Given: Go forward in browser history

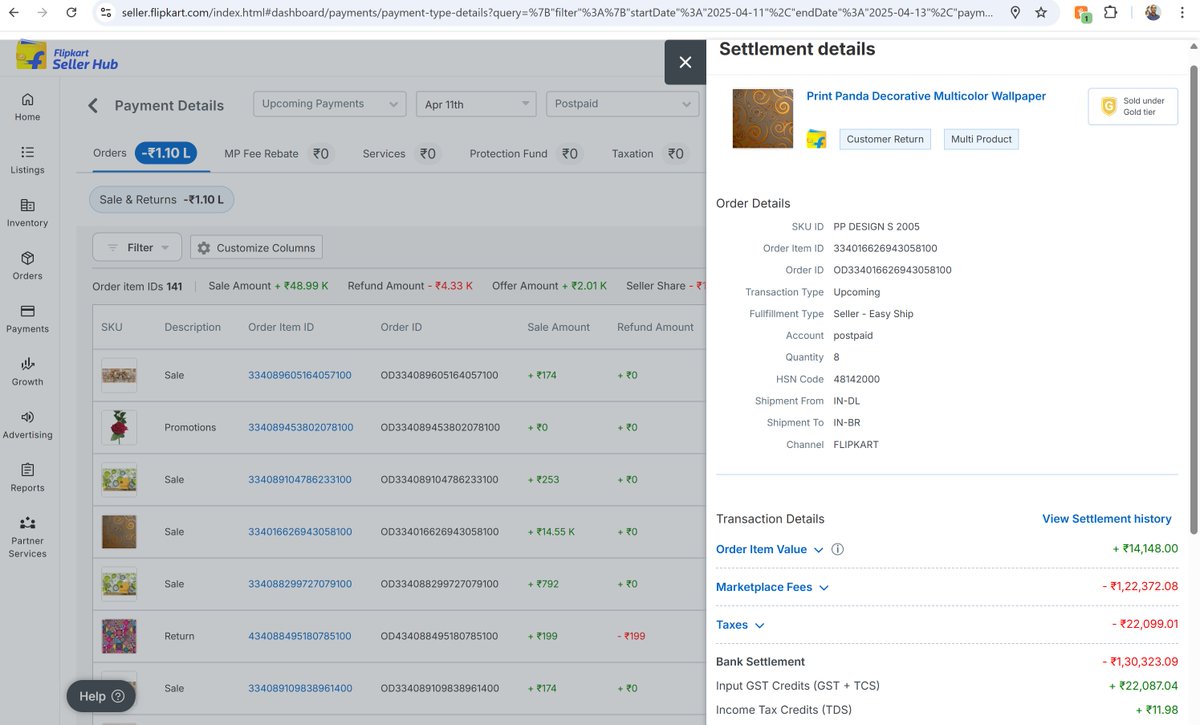Looking at the screenshot, I should 41,13.
